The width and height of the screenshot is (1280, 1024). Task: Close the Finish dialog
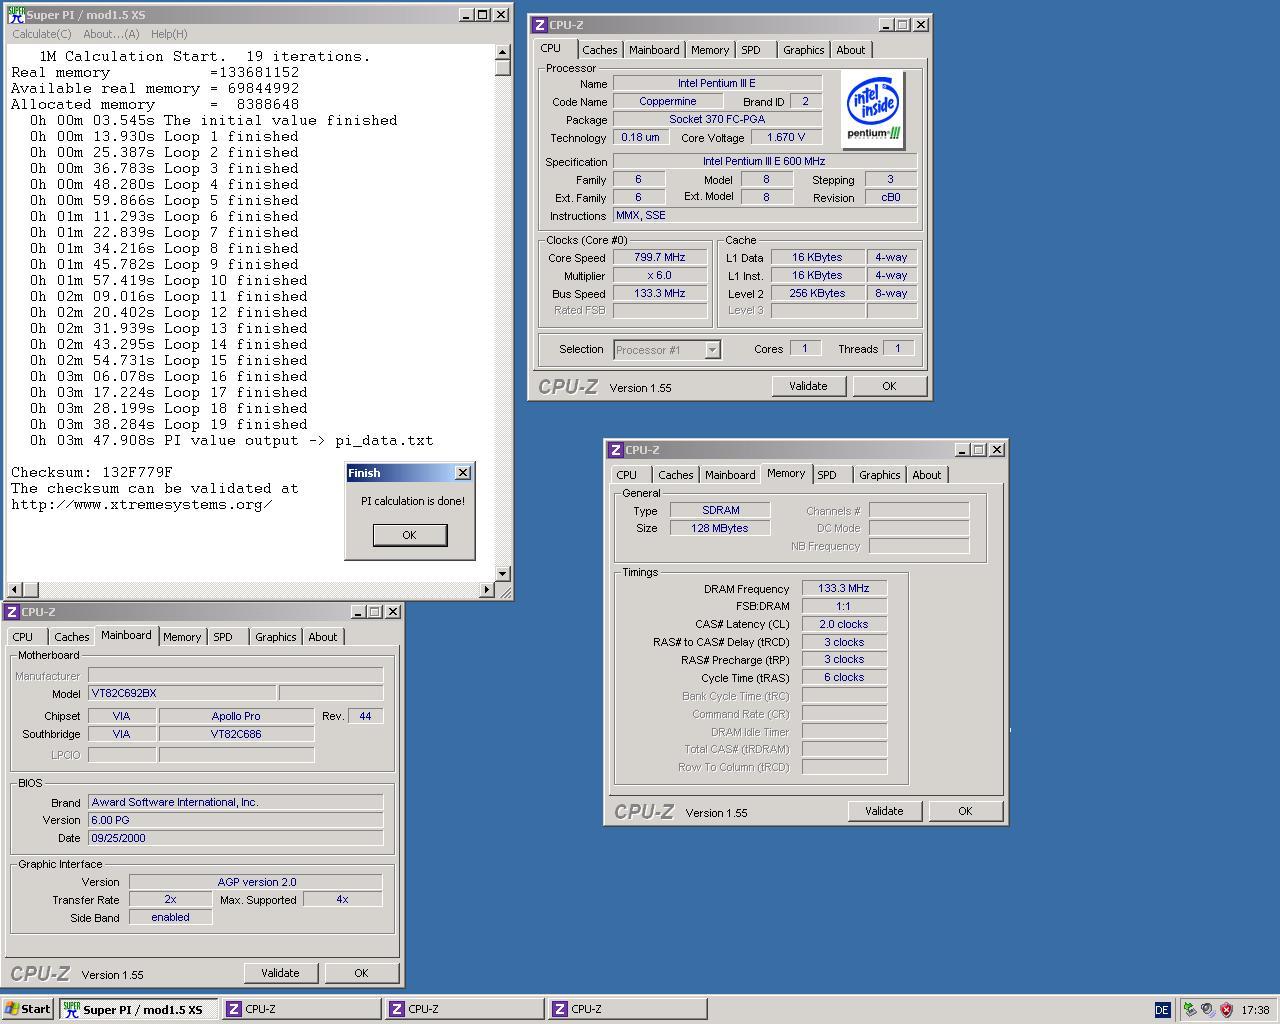point(462,473)
